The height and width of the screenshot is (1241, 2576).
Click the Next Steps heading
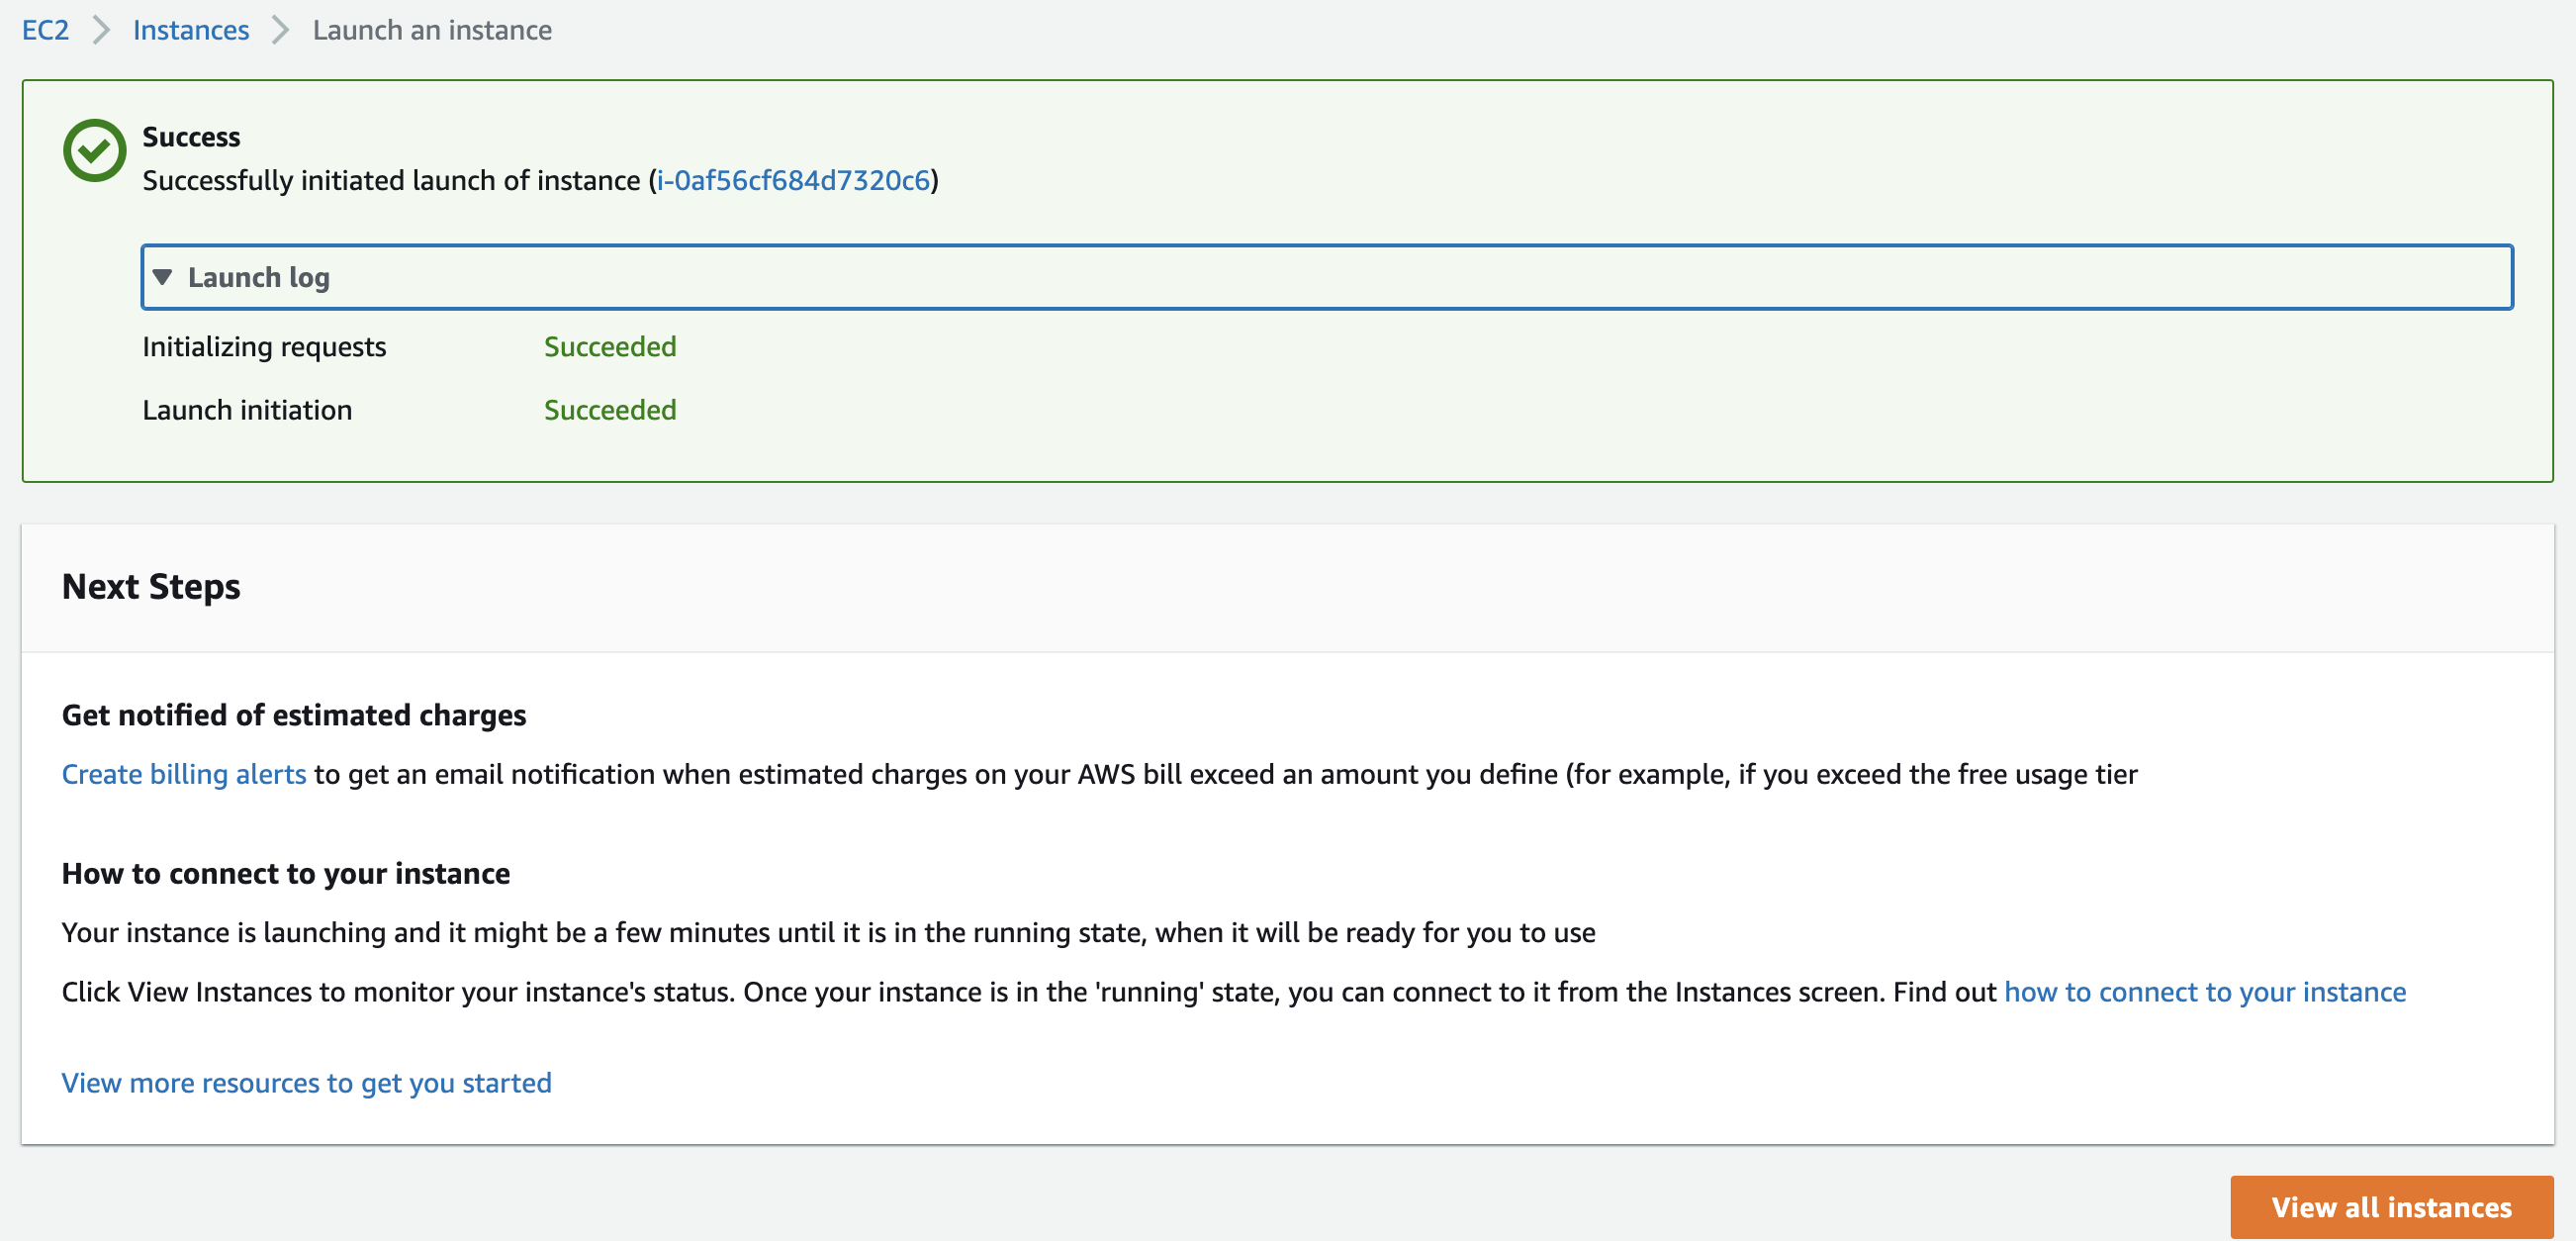point(151,586)
